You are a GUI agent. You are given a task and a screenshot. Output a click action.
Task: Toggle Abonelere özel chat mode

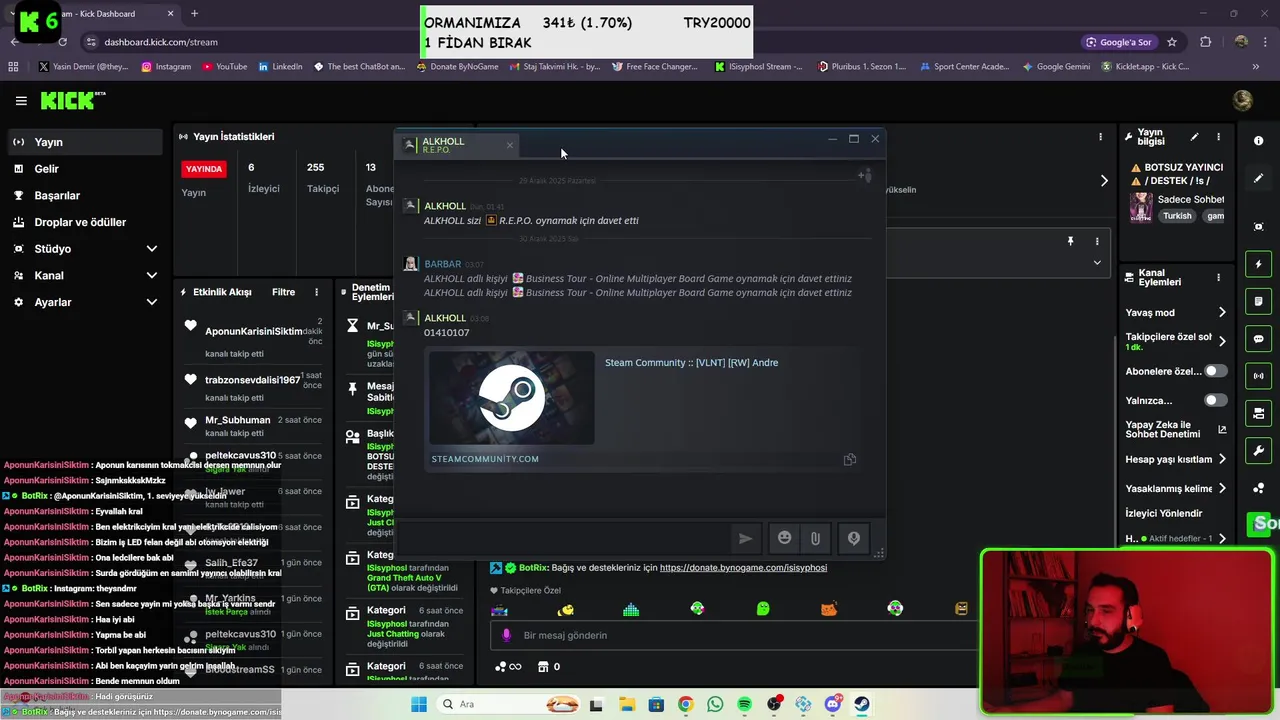click(x=1215, y=371)
